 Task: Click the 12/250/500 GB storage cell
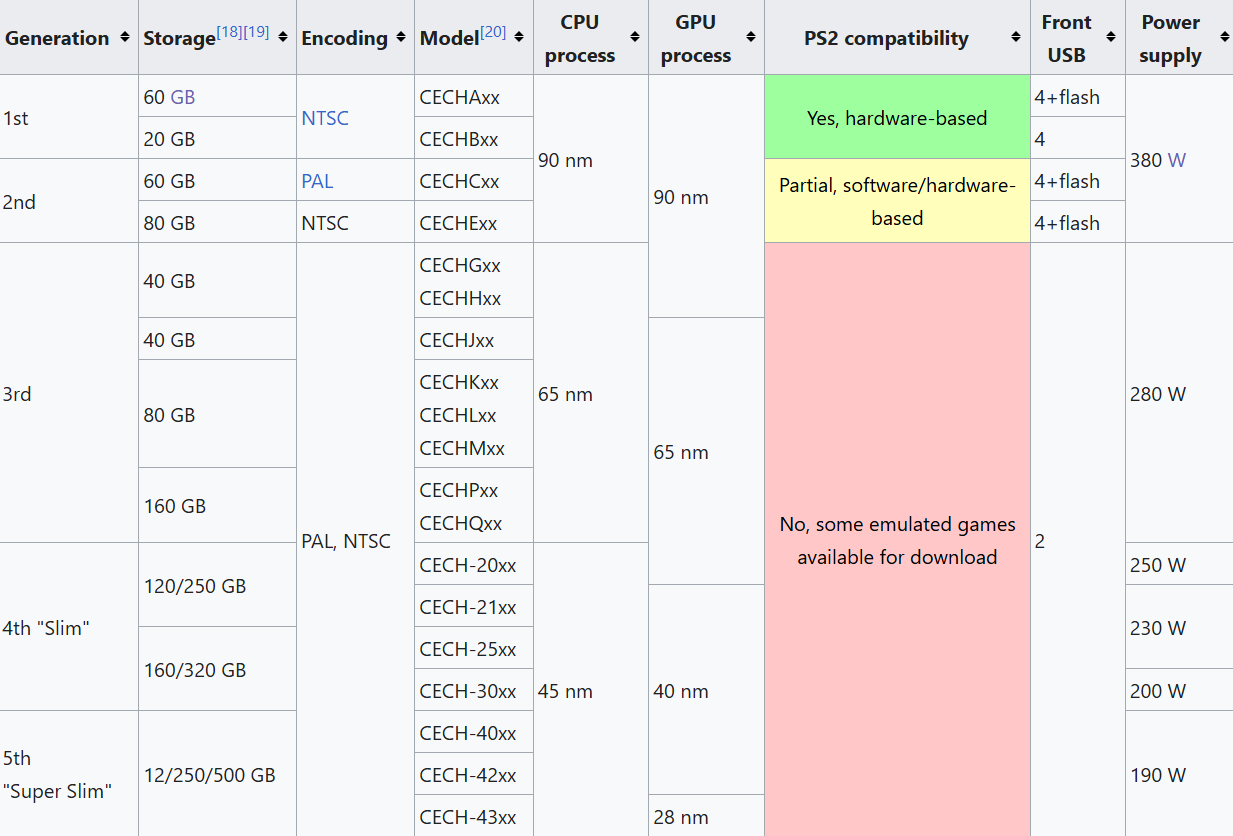(217, 774)
